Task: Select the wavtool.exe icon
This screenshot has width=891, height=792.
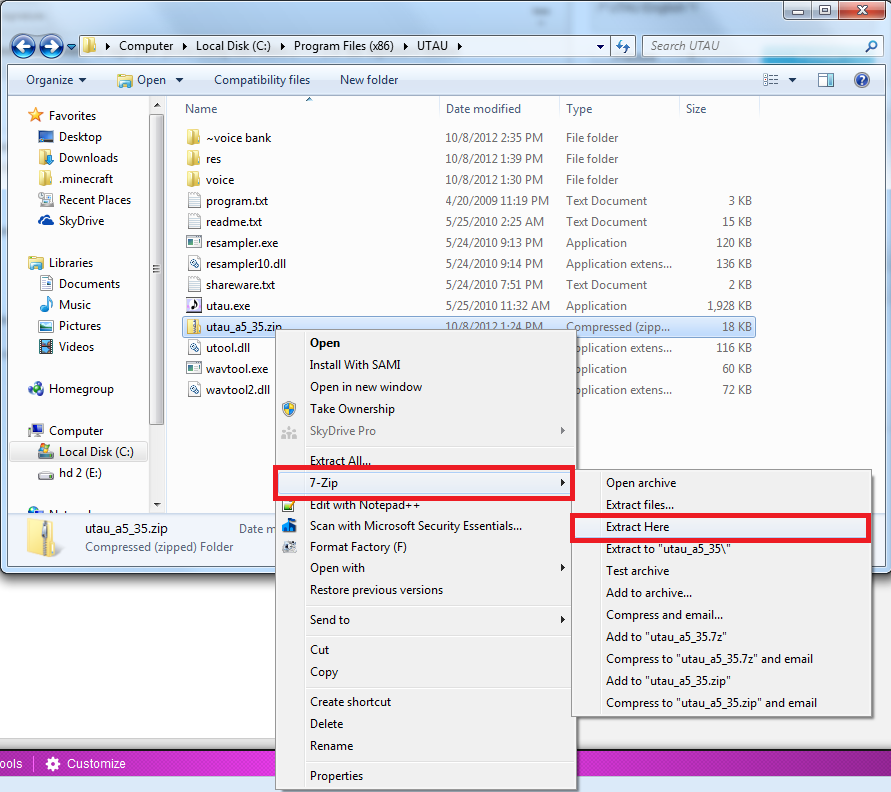Action: coord(194,368)
